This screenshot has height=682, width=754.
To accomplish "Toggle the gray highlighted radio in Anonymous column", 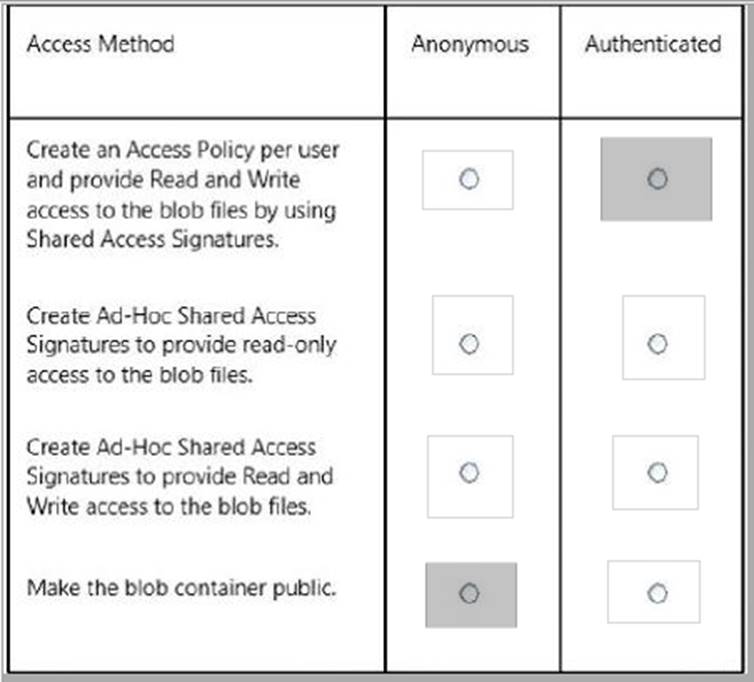I will [469, 594].
